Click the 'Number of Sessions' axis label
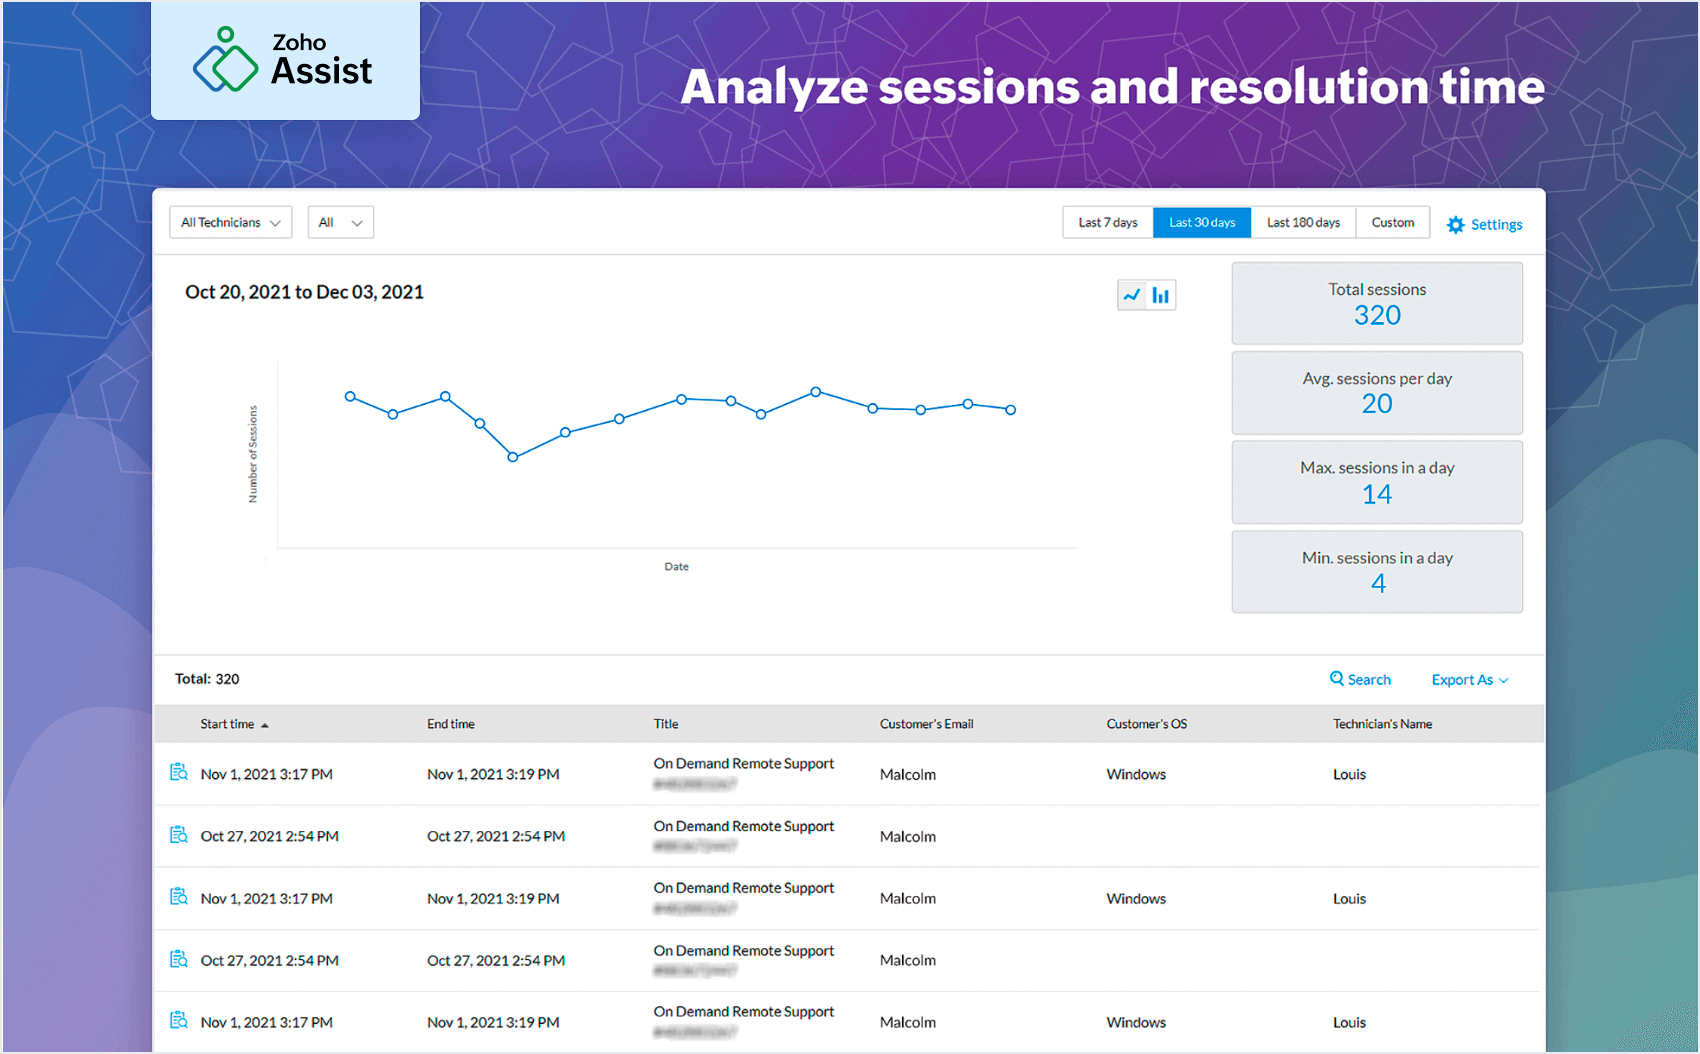This screenshot has height=1054, width=1700. point(253,454)
